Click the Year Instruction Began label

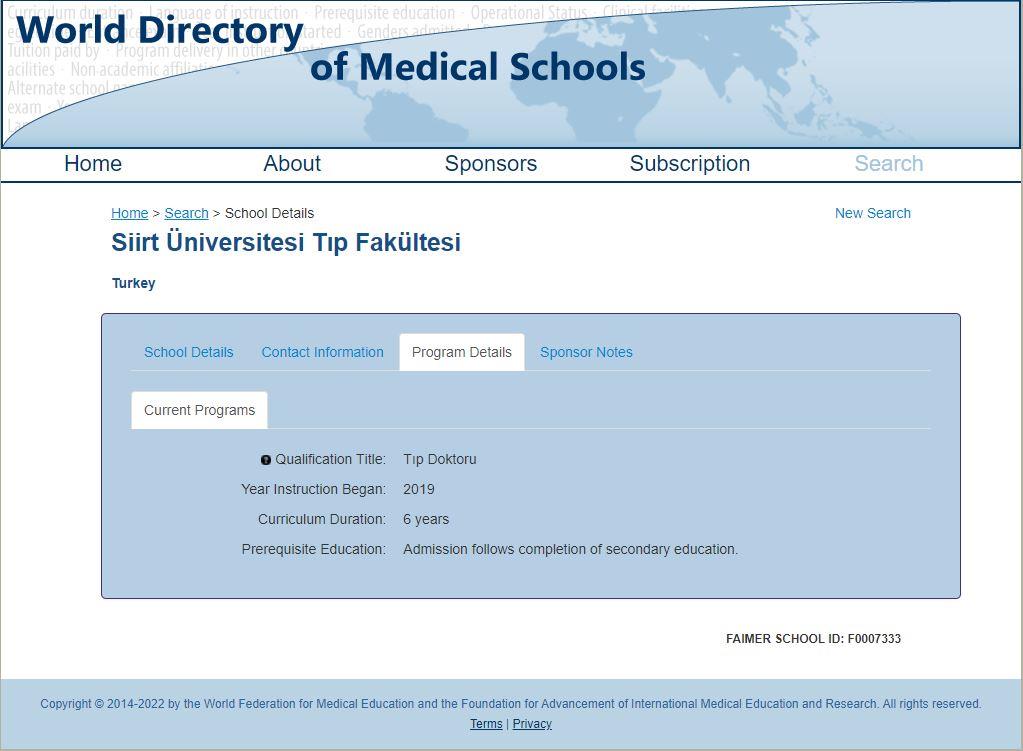click(313, 489)
